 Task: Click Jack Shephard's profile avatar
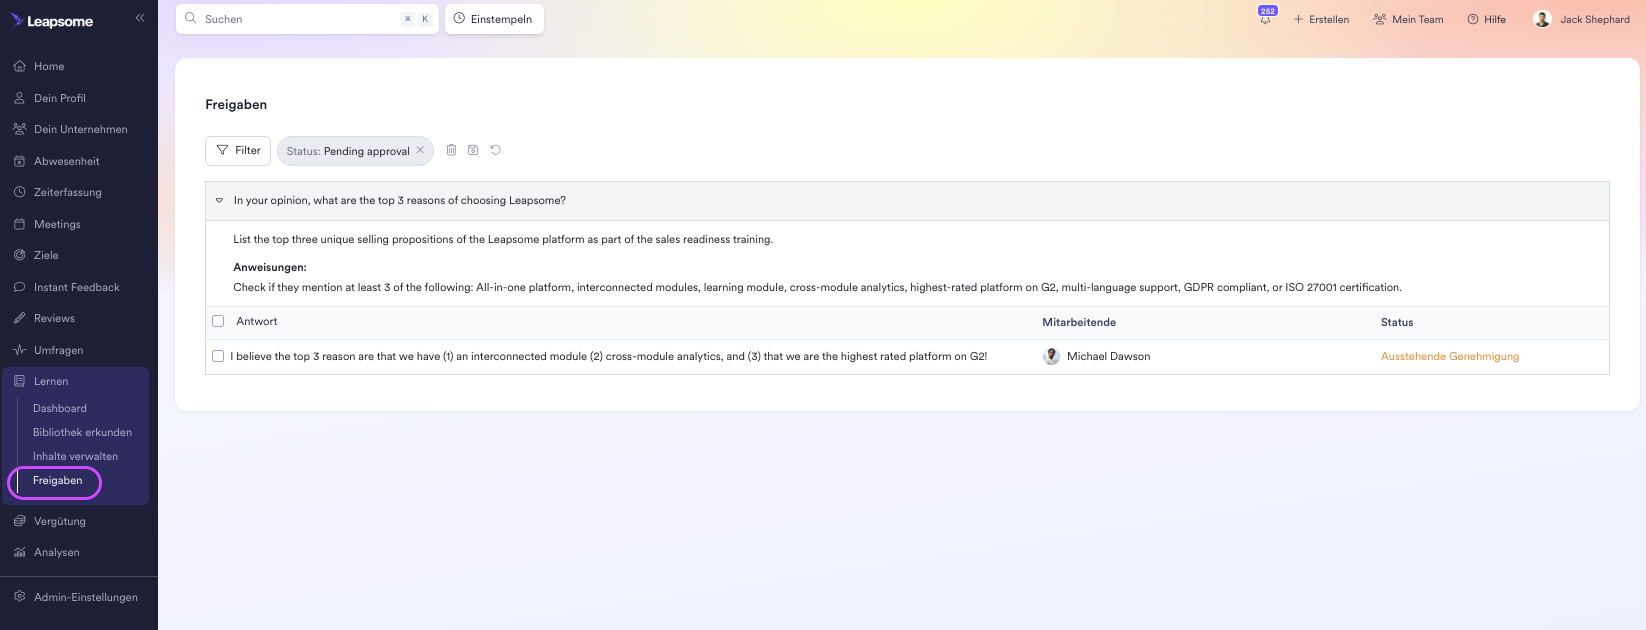click(x=1542, y=19)
